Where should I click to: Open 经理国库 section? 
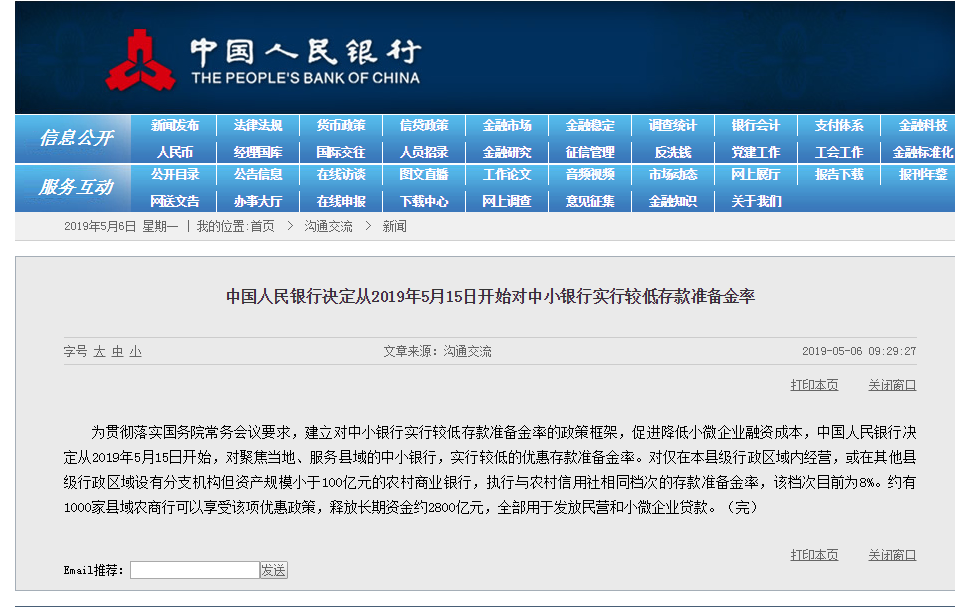click(258, 152)
